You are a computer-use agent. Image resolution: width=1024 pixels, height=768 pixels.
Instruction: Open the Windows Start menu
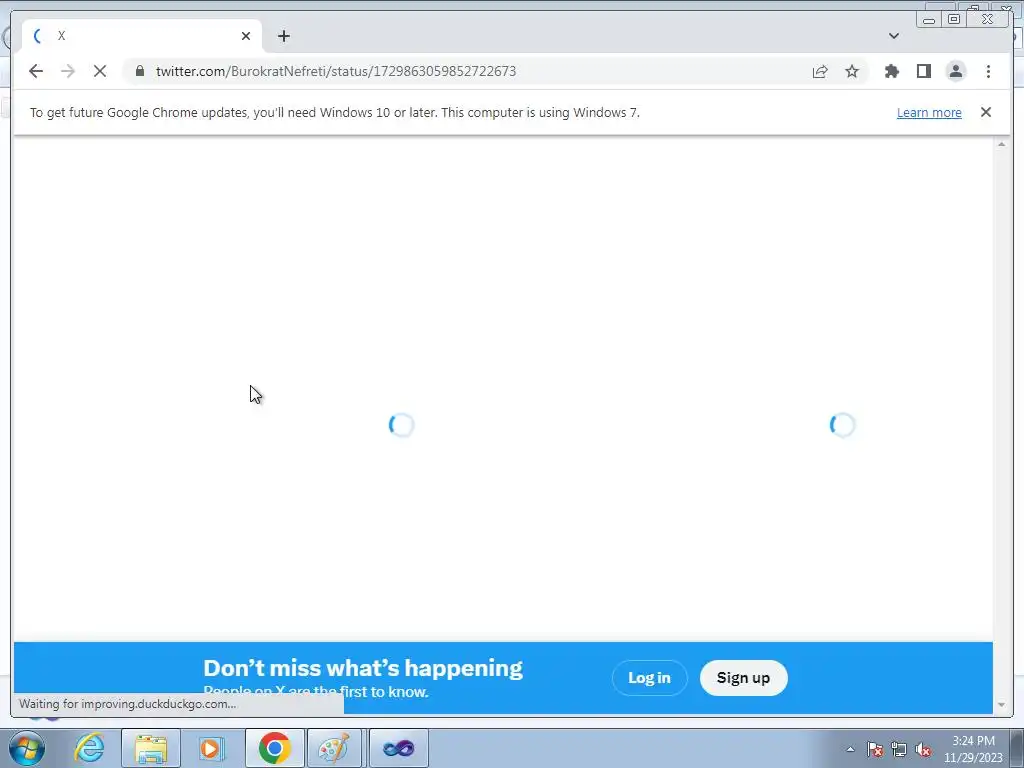(x=26, y=748)
